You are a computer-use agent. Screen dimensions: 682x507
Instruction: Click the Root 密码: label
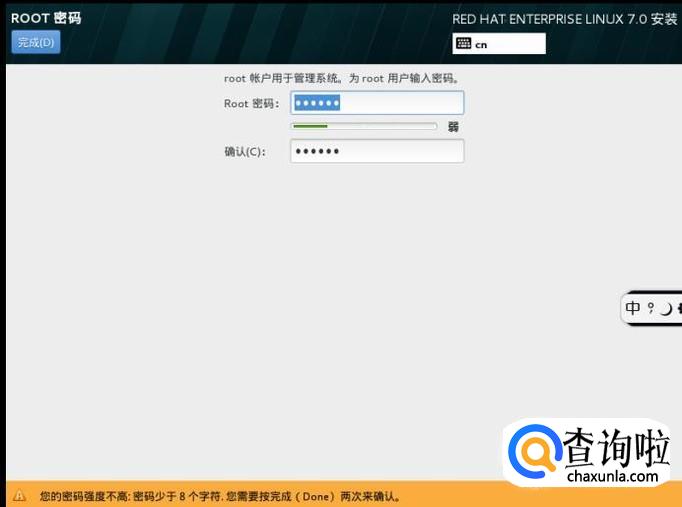point(251,103)
